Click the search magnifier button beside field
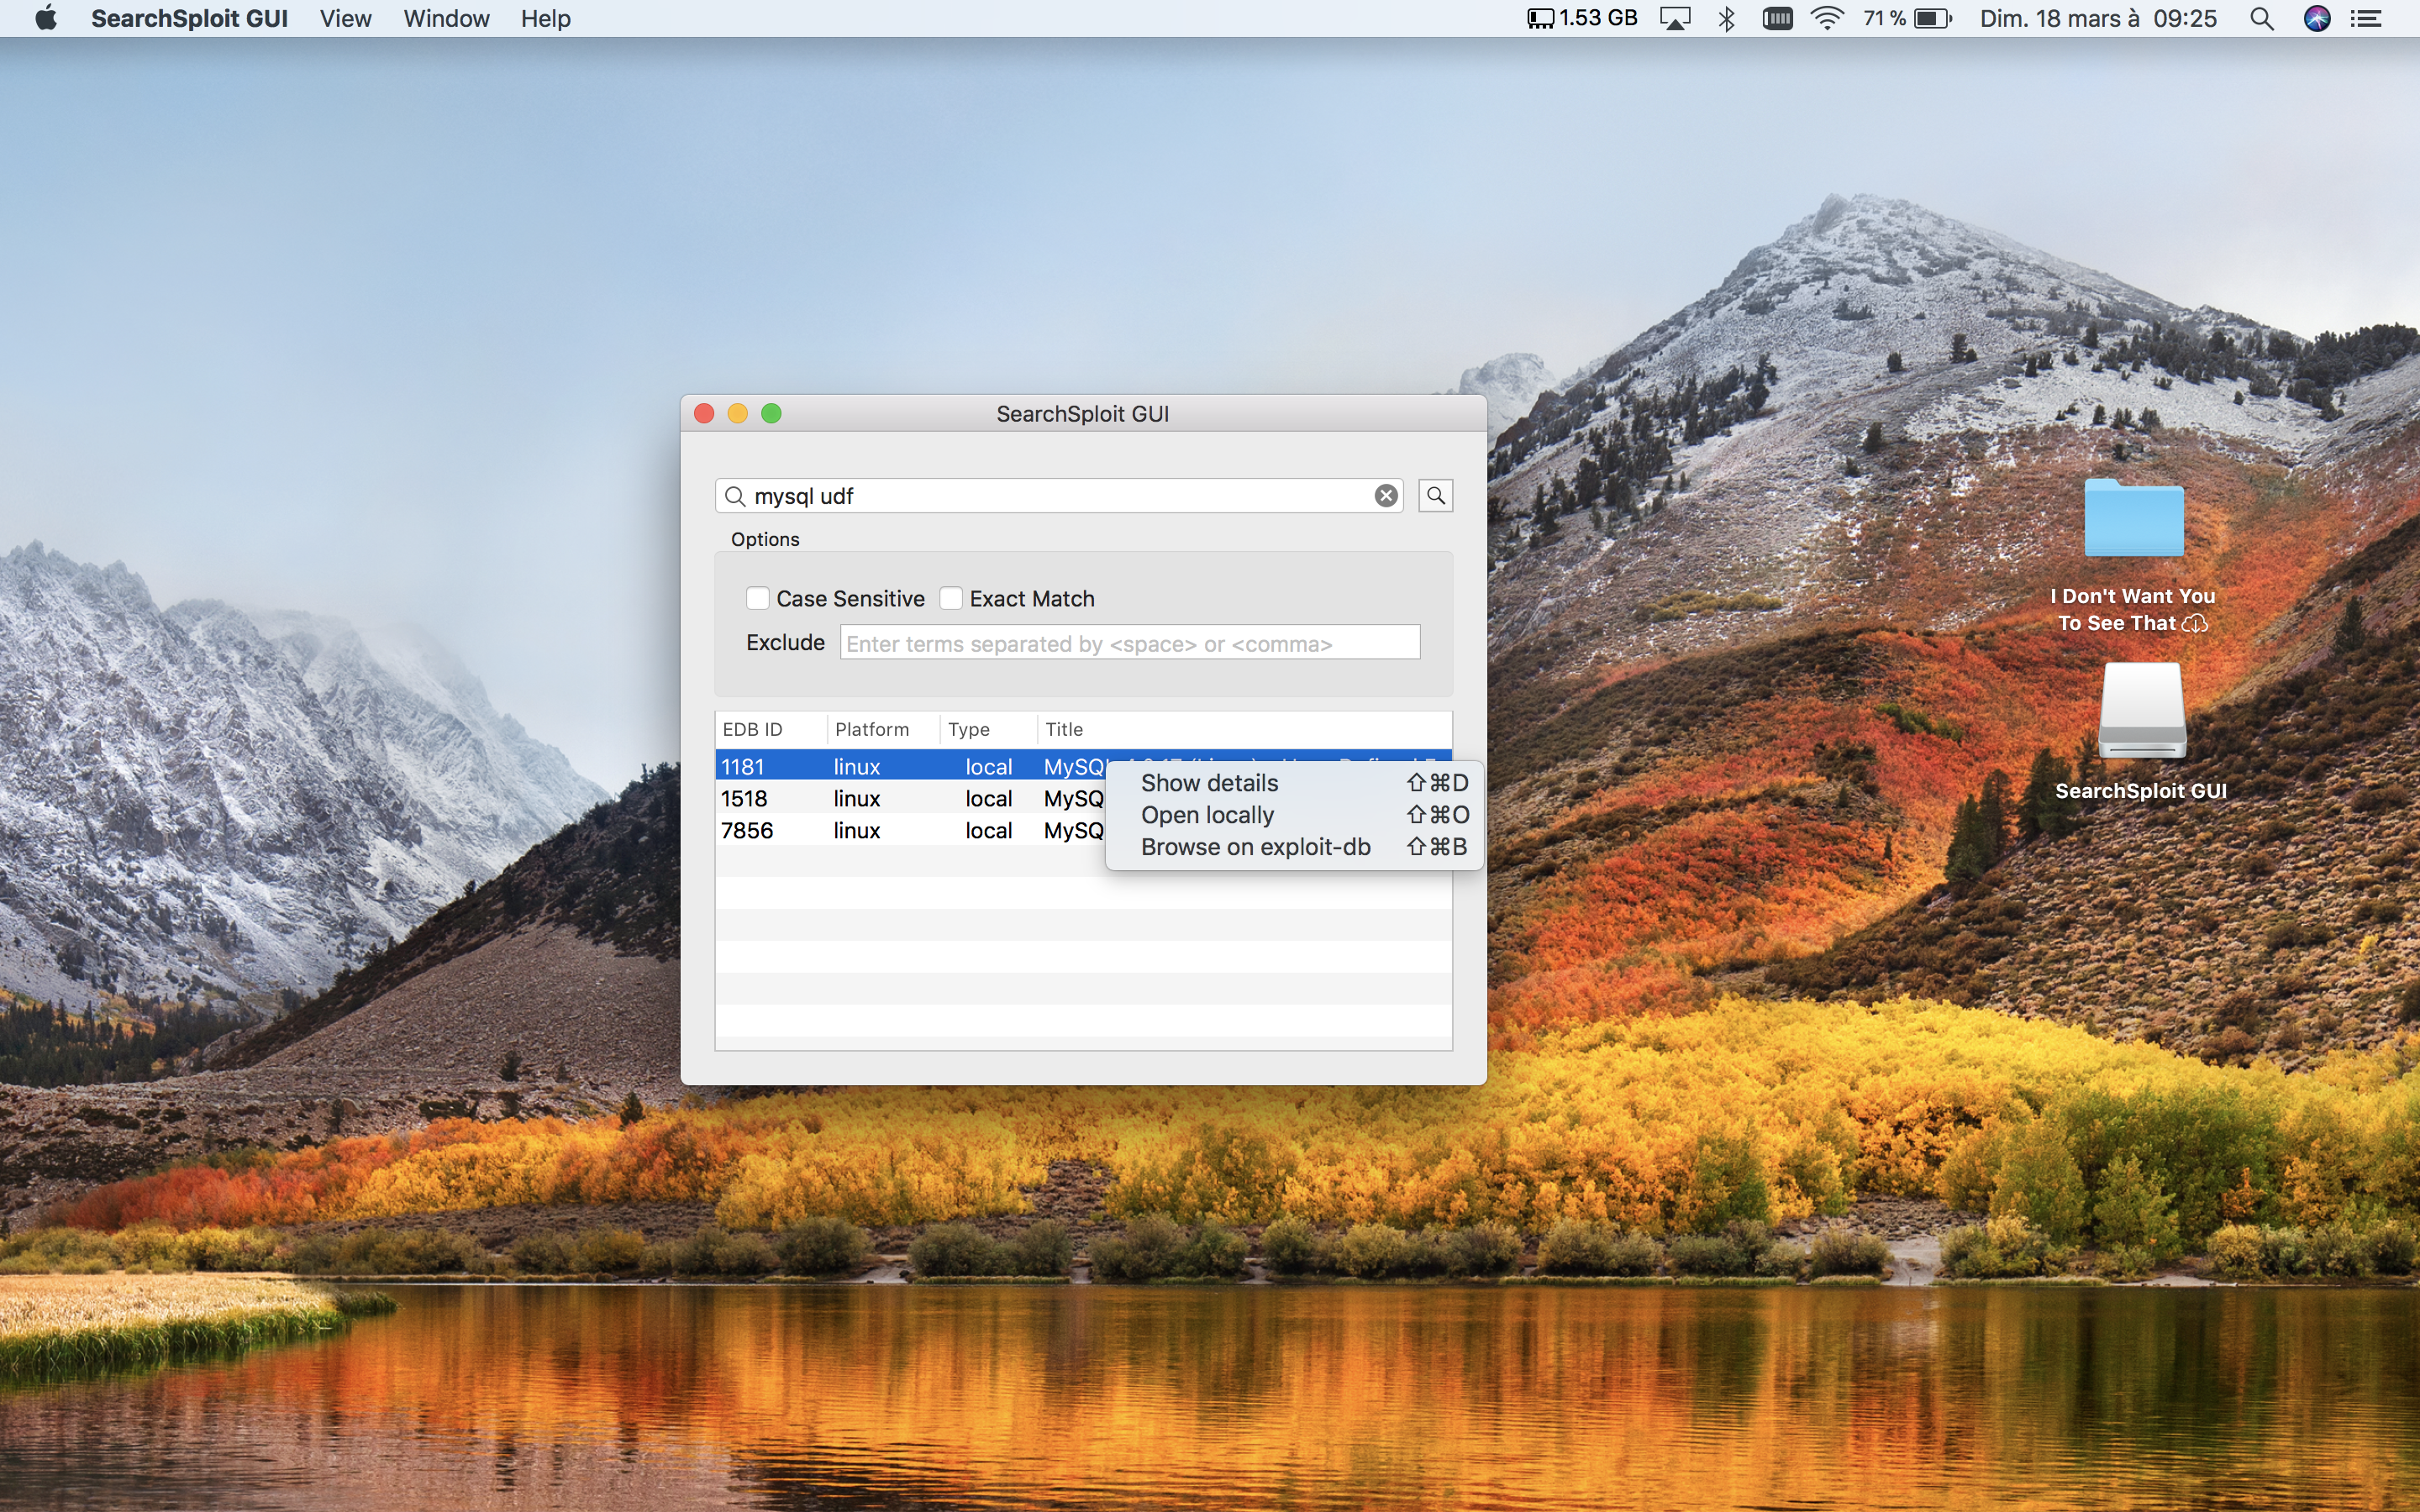This screenshot has width=2420, height=1512. click(1435, 496)
